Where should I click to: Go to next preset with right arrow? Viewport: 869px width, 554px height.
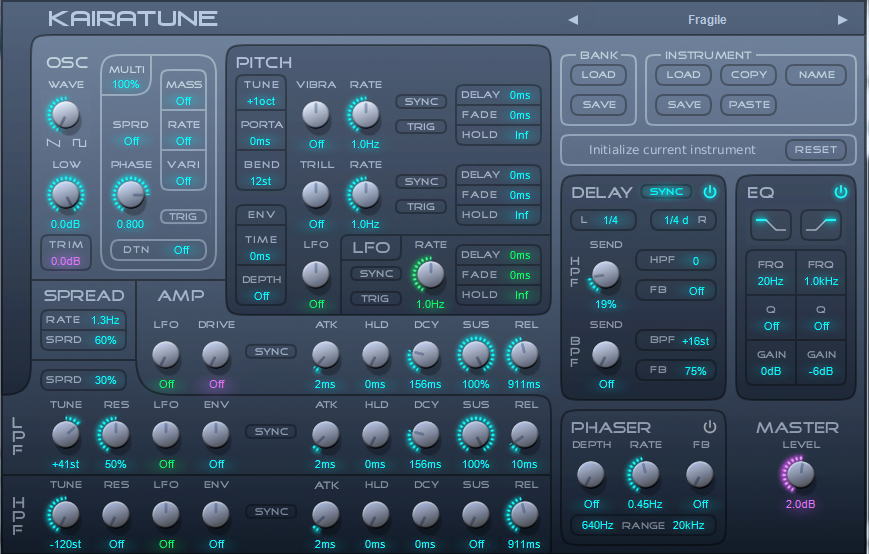tap(842, 20)
